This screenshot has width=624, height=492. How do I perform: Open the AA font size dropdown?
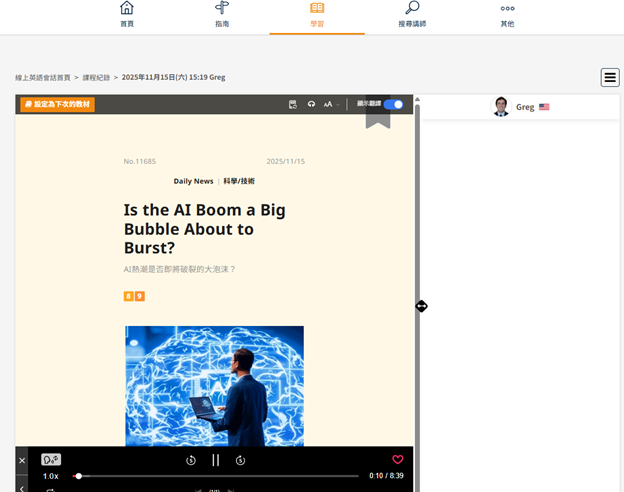330,104
